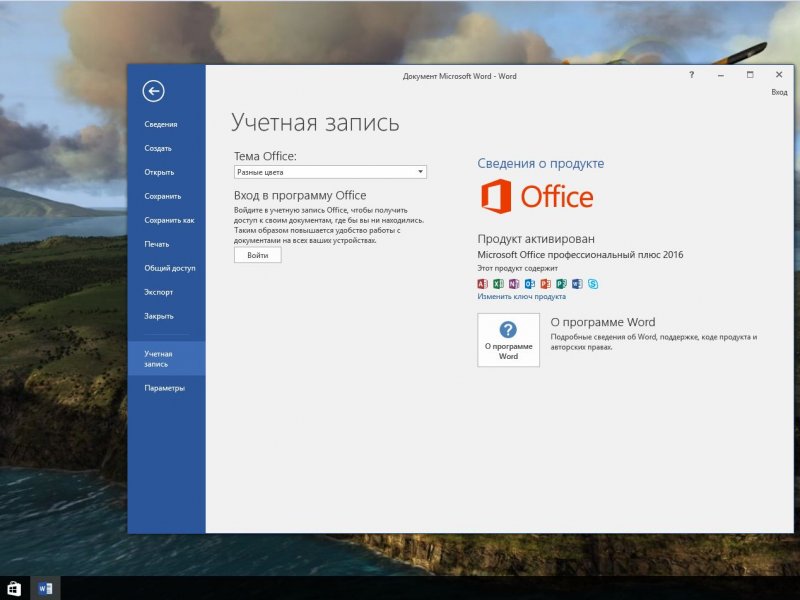Select Создать in the sidebar
This screenshot has width=800, height=600.
[x=158, y=148]
